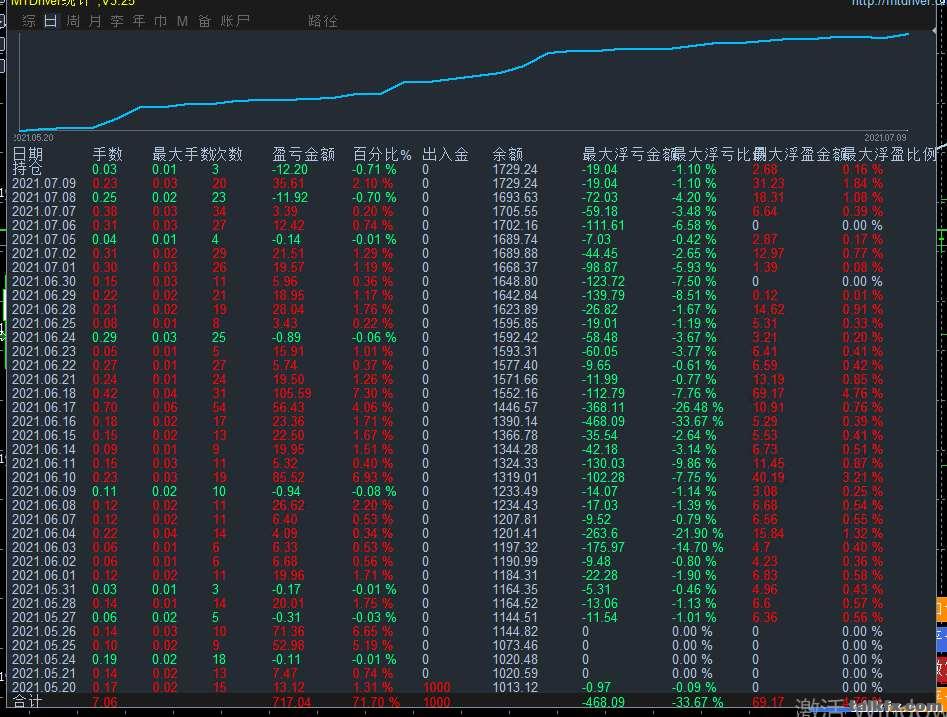Screen dimensions: 947x717
Task: Click balance value 1013.12
Action: [x=515, y=687]
